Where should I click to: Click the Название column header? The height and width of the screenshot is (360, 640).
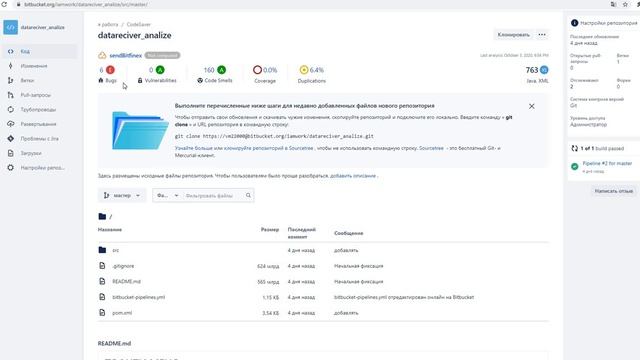(110, 230)
